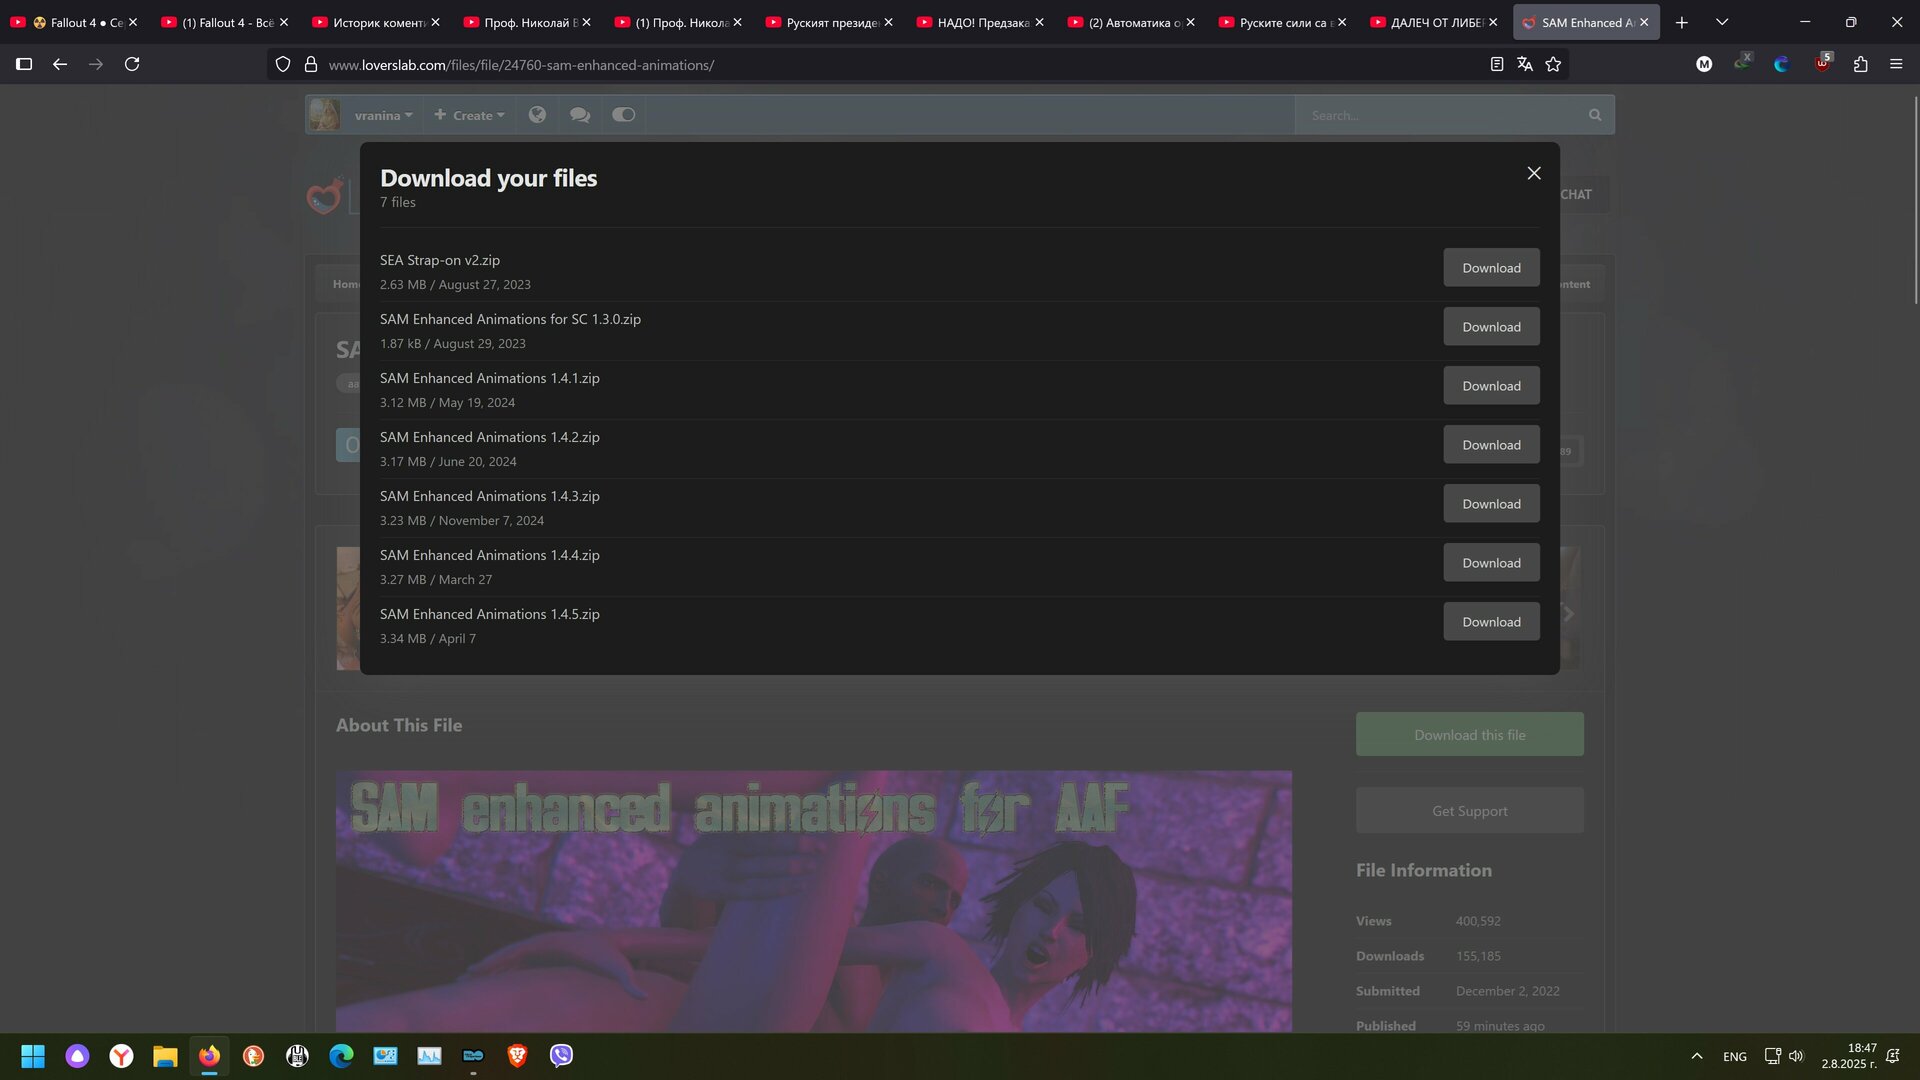
Task: Open Yandex browser from taskbar
Action: click(x=121, y=1056)
